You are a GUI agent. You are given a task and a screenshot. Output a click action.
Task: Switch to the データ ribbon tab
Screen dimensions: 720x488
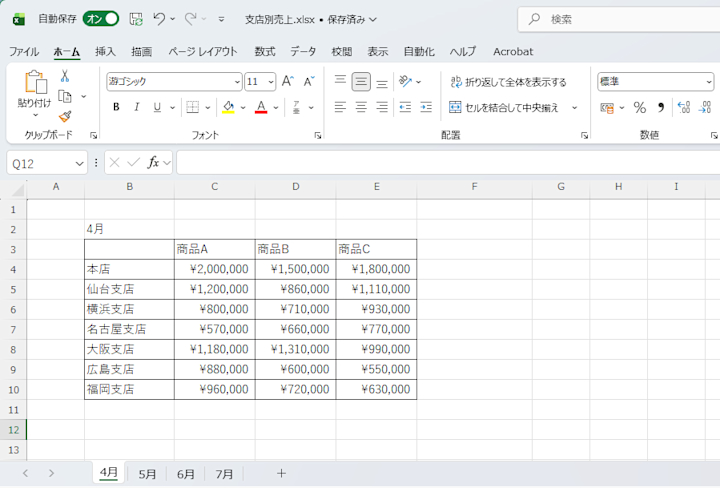[303, 51]
